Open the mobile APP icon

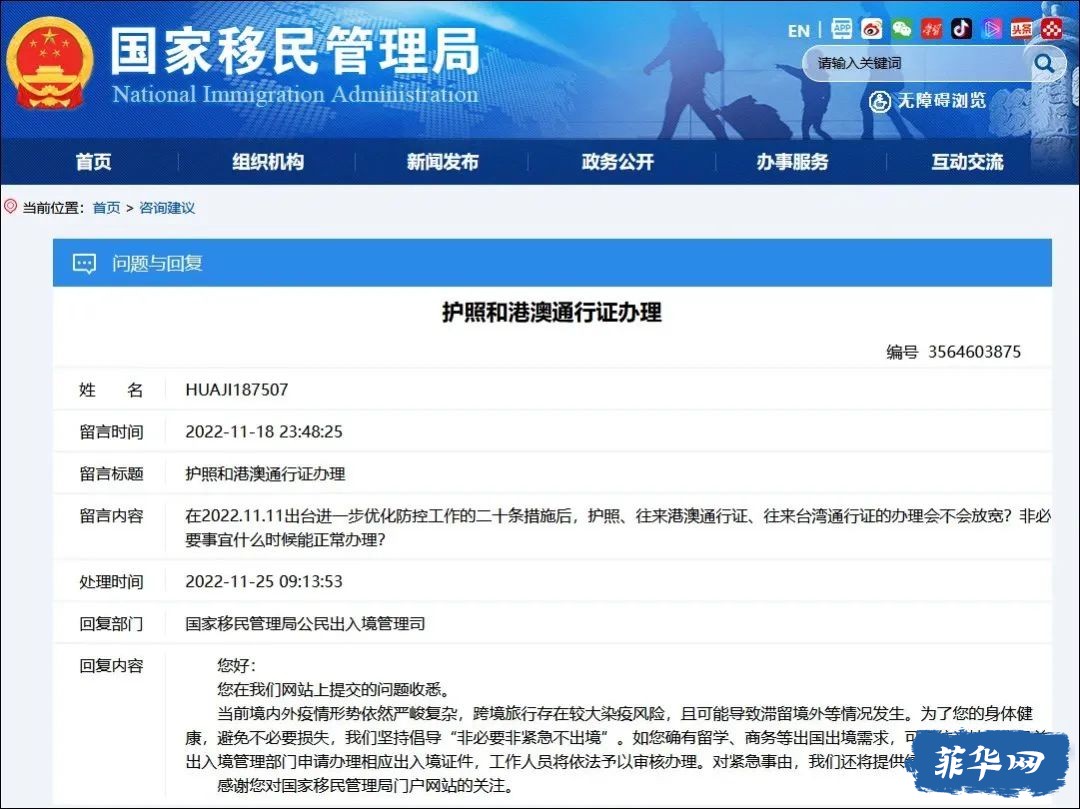click(842, 29)
